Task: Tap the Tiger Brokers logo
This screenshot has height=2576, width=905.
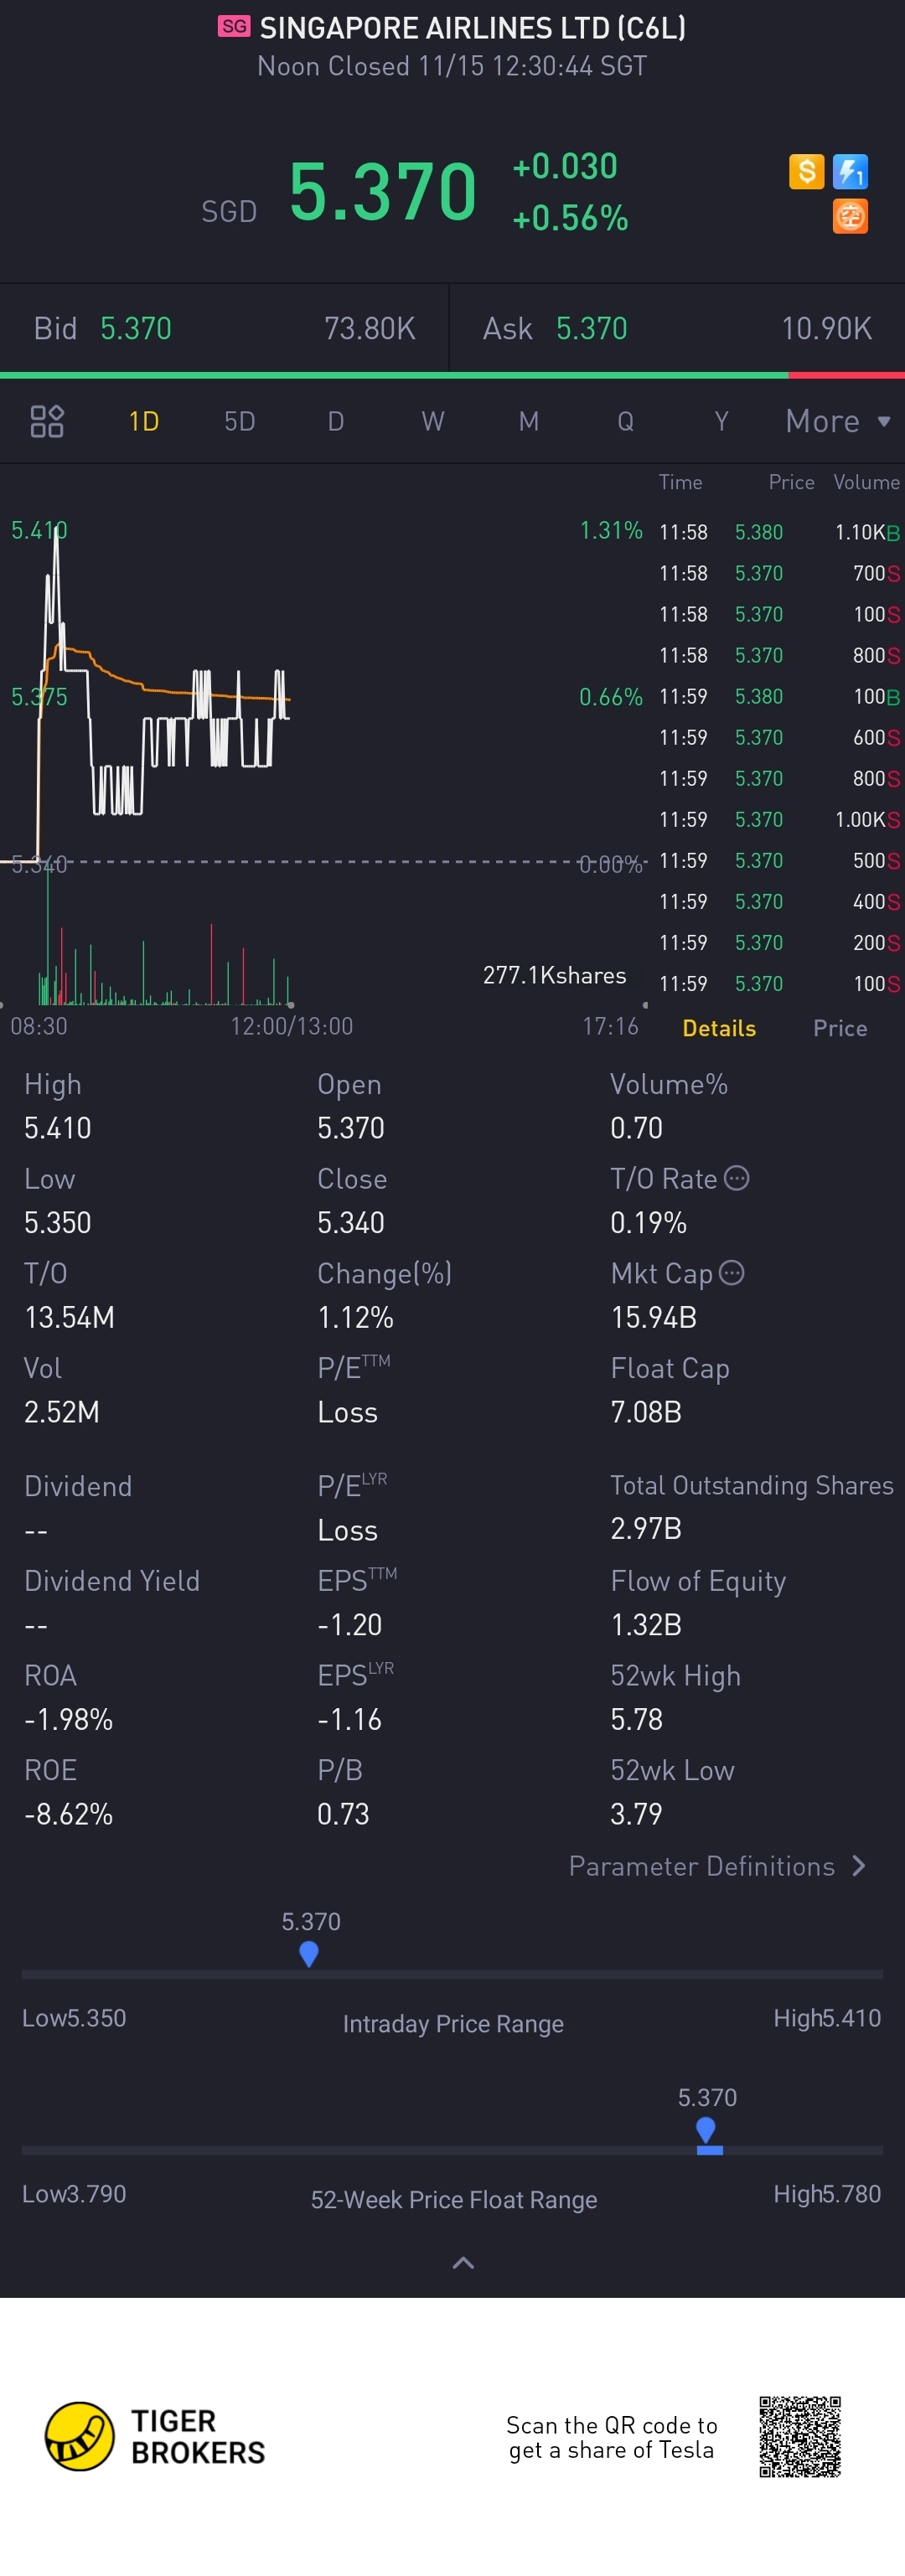Action: click(155, 2436)
